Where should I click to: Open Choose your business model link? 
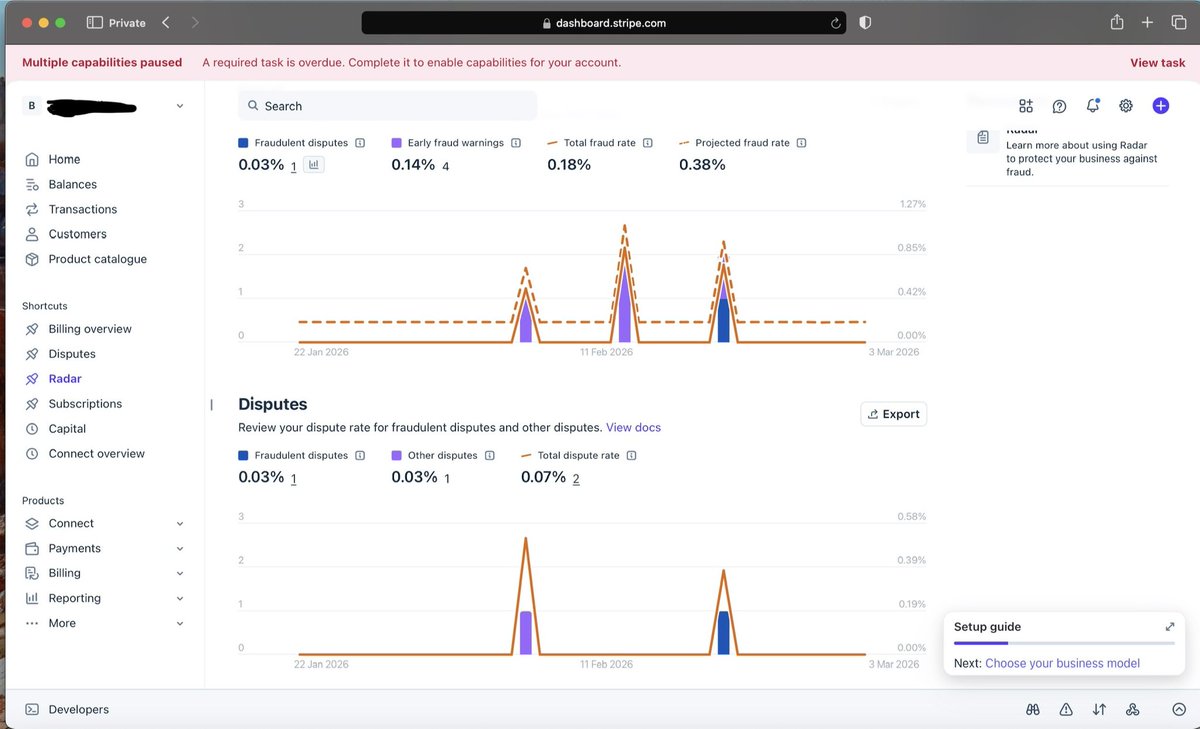pyautogui.click(x=1062, y=663)
